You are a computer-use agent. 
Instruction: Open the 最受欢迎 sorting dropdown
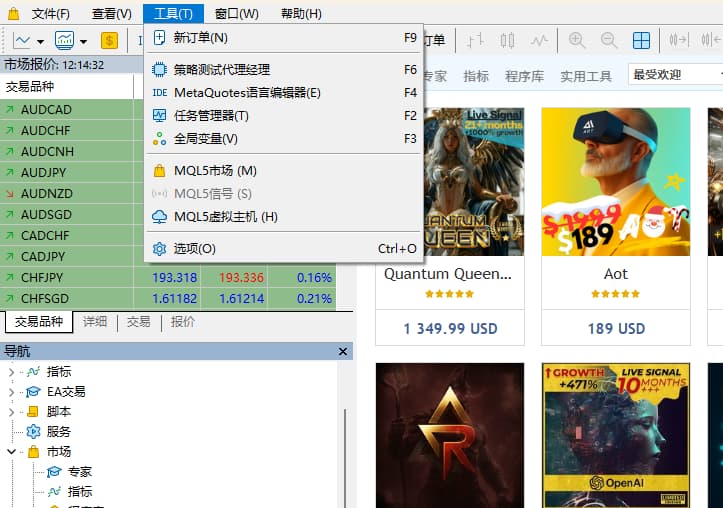tap(675, 75)
